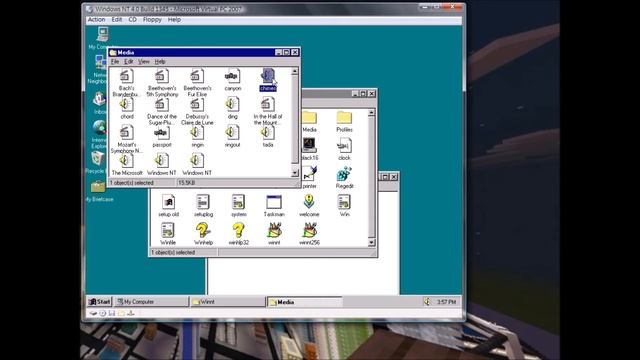This screenshot has width=640, height=360.
Task: Select the tada sound file
Action: click(268, 133)
